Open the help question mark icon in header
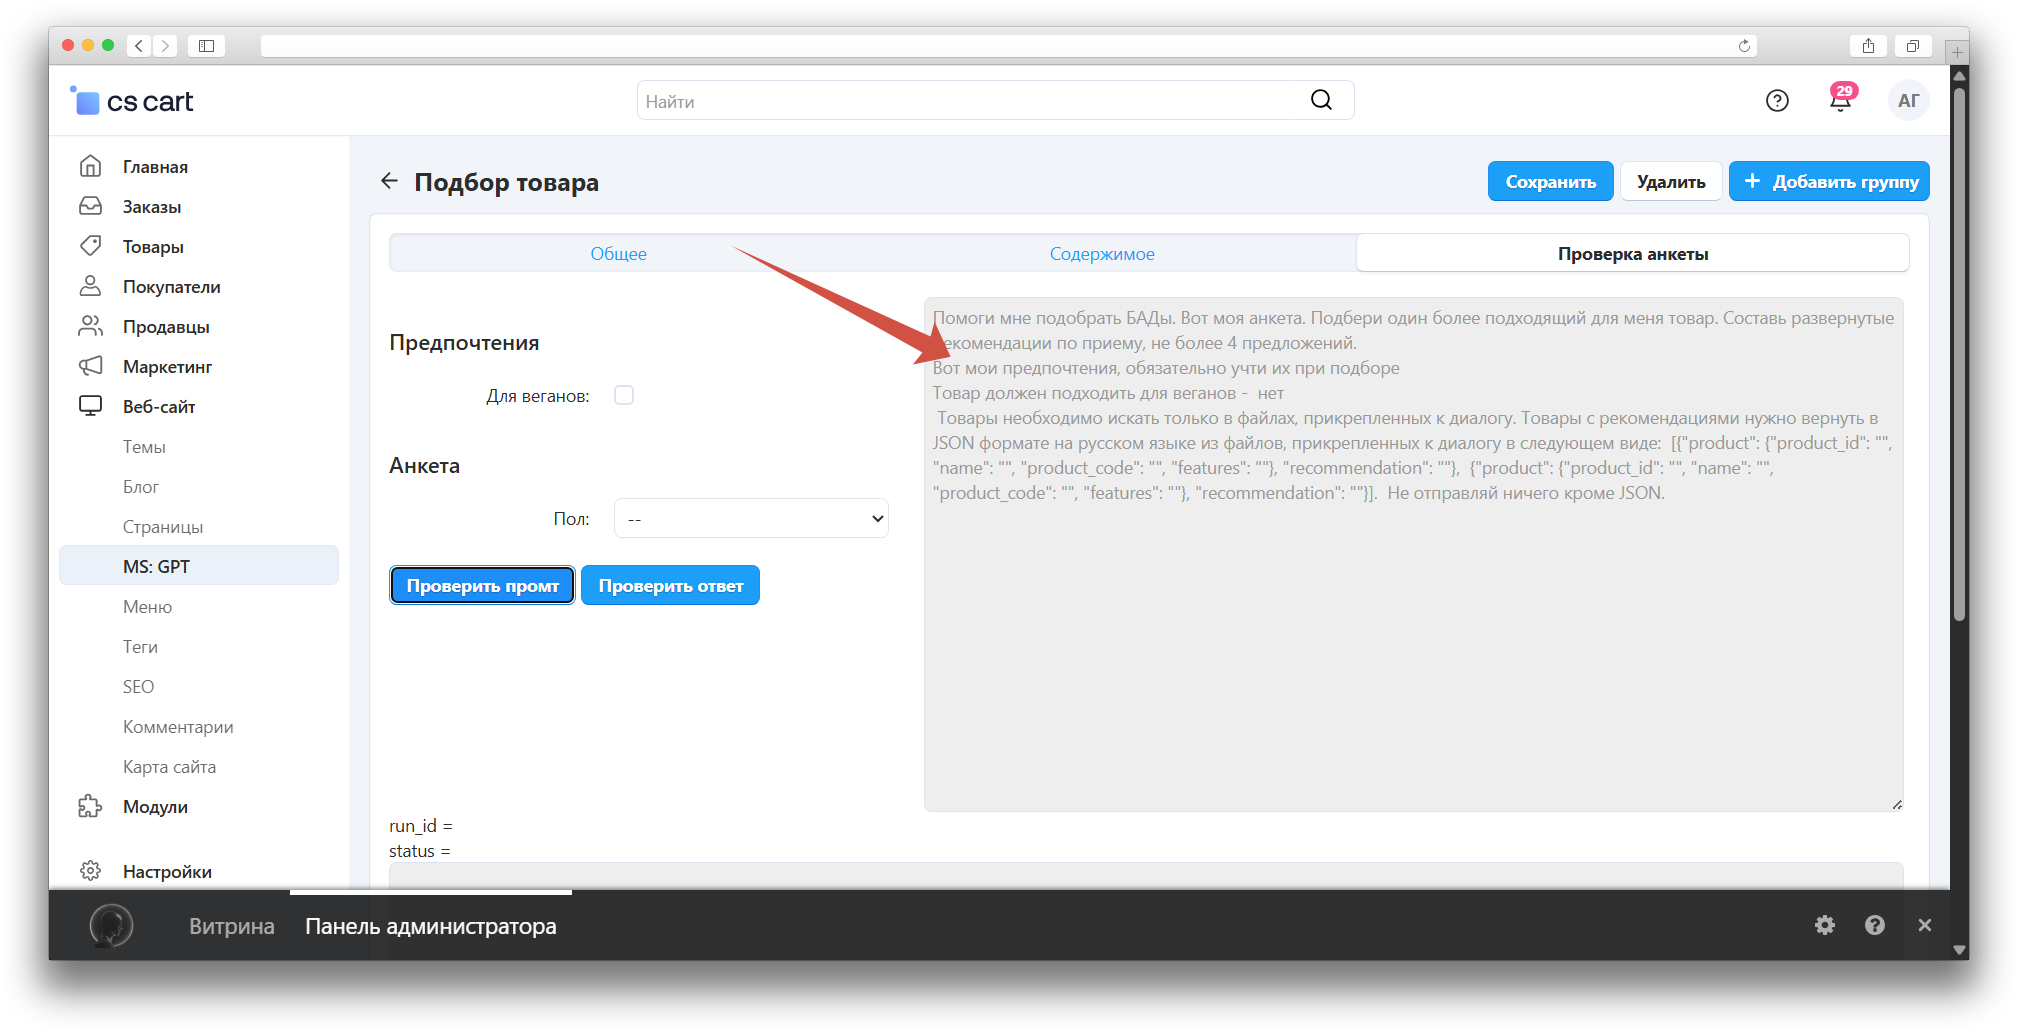 click(1777, 101)
